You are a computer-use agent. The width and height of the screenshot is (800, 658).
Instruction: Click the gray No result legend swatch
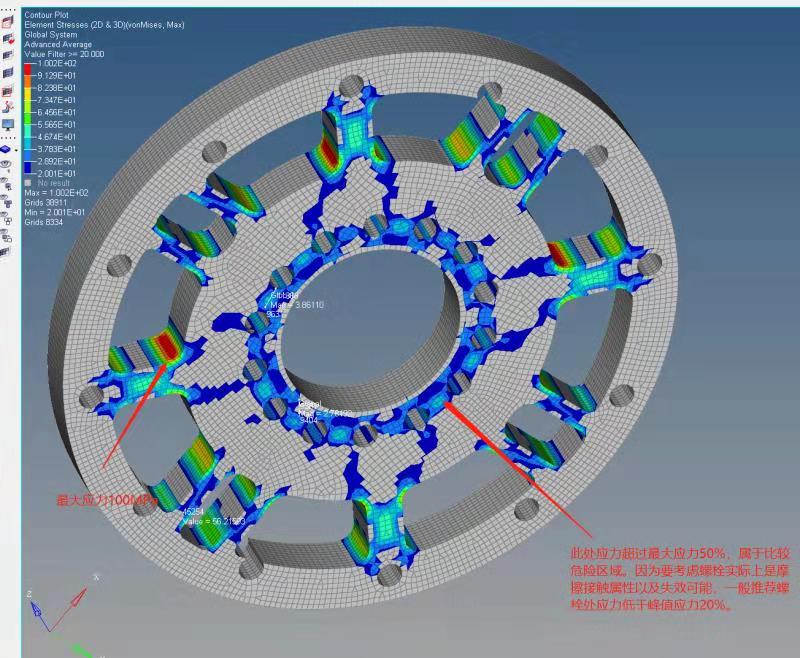pyautogui.click(x=28, y=183)
